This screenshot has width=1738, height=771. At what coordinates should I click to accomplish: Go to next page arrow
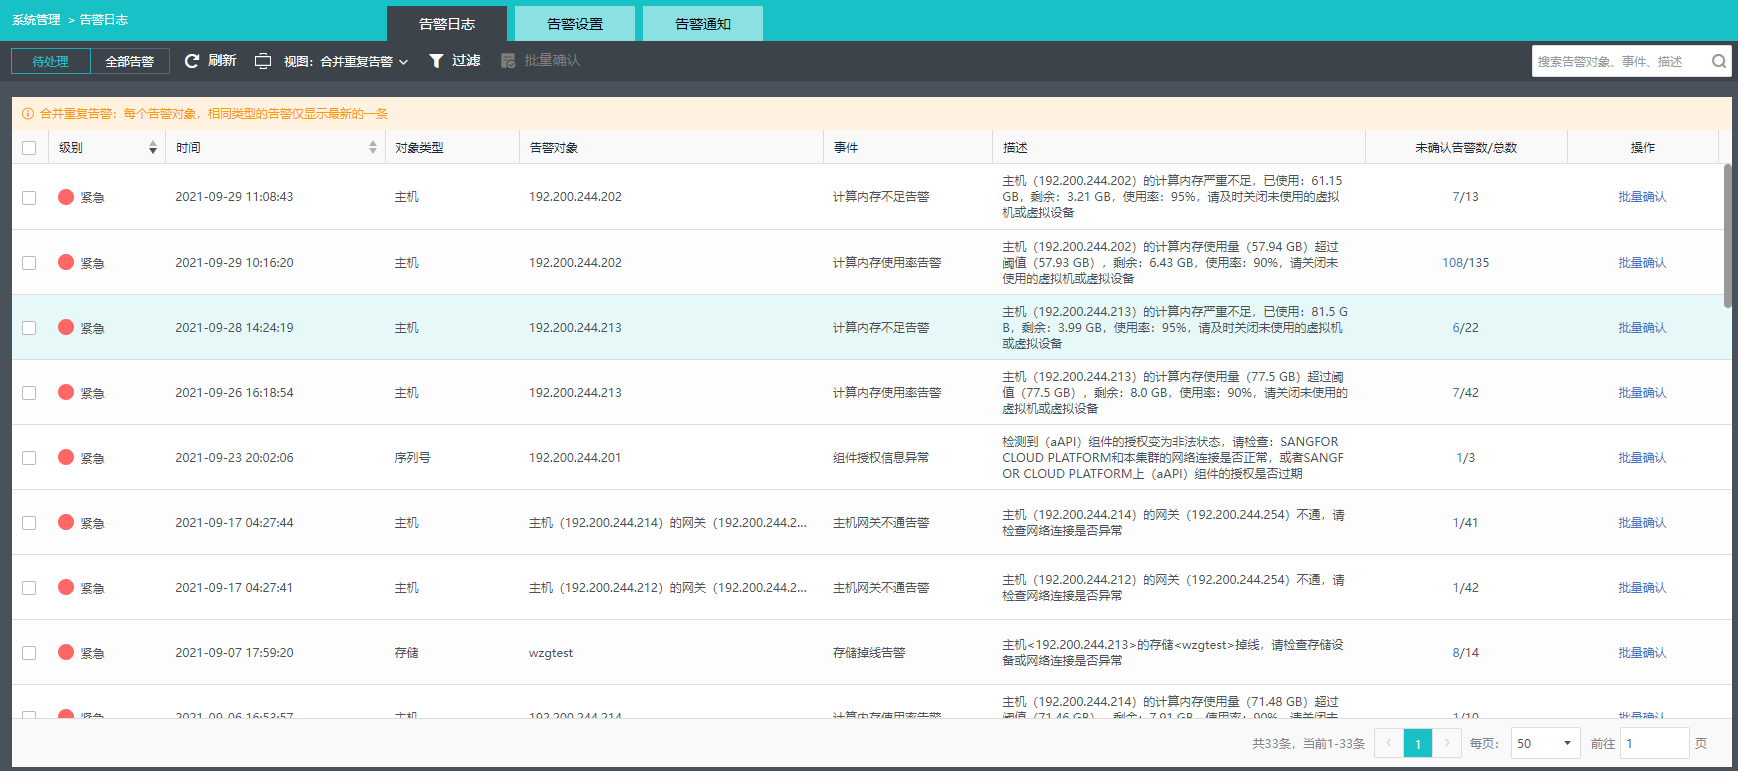click(1446, 743)
